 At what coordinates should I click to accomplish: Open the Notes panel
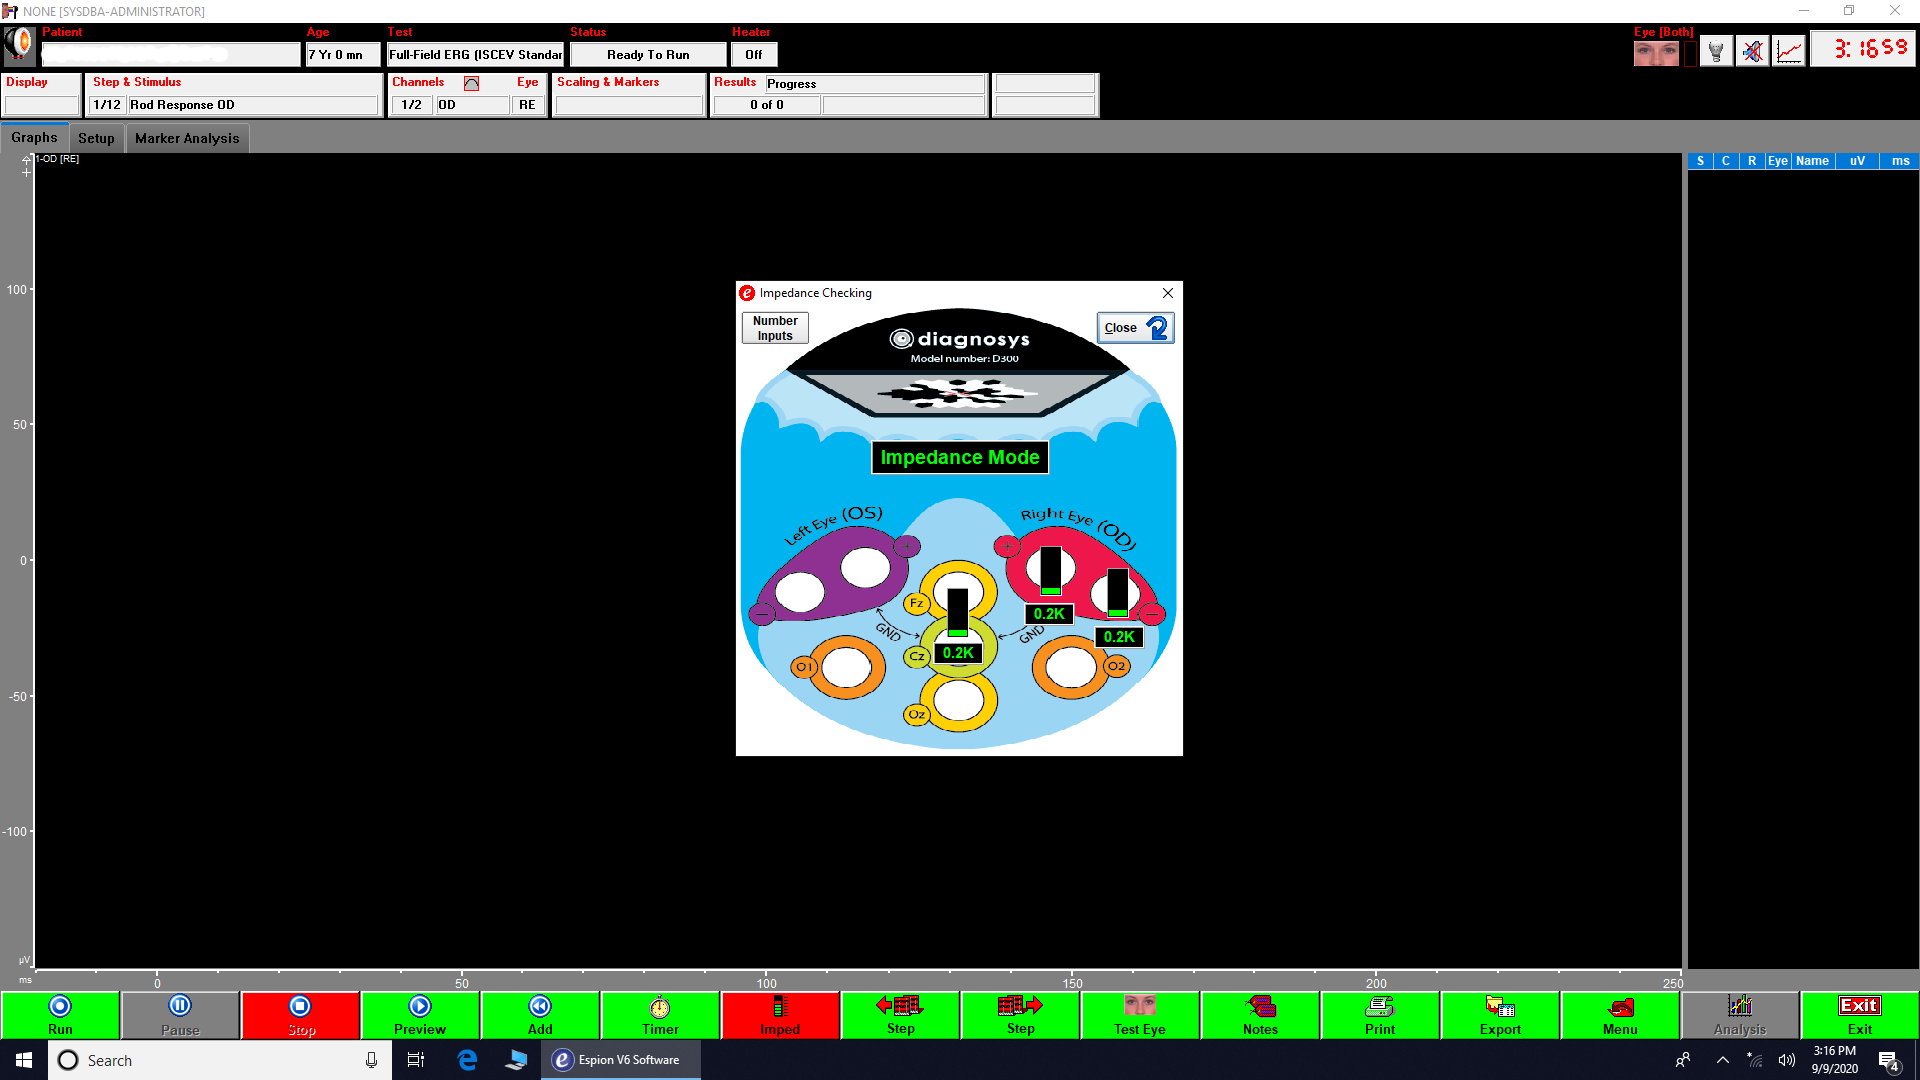(x=1260, y=1015)
